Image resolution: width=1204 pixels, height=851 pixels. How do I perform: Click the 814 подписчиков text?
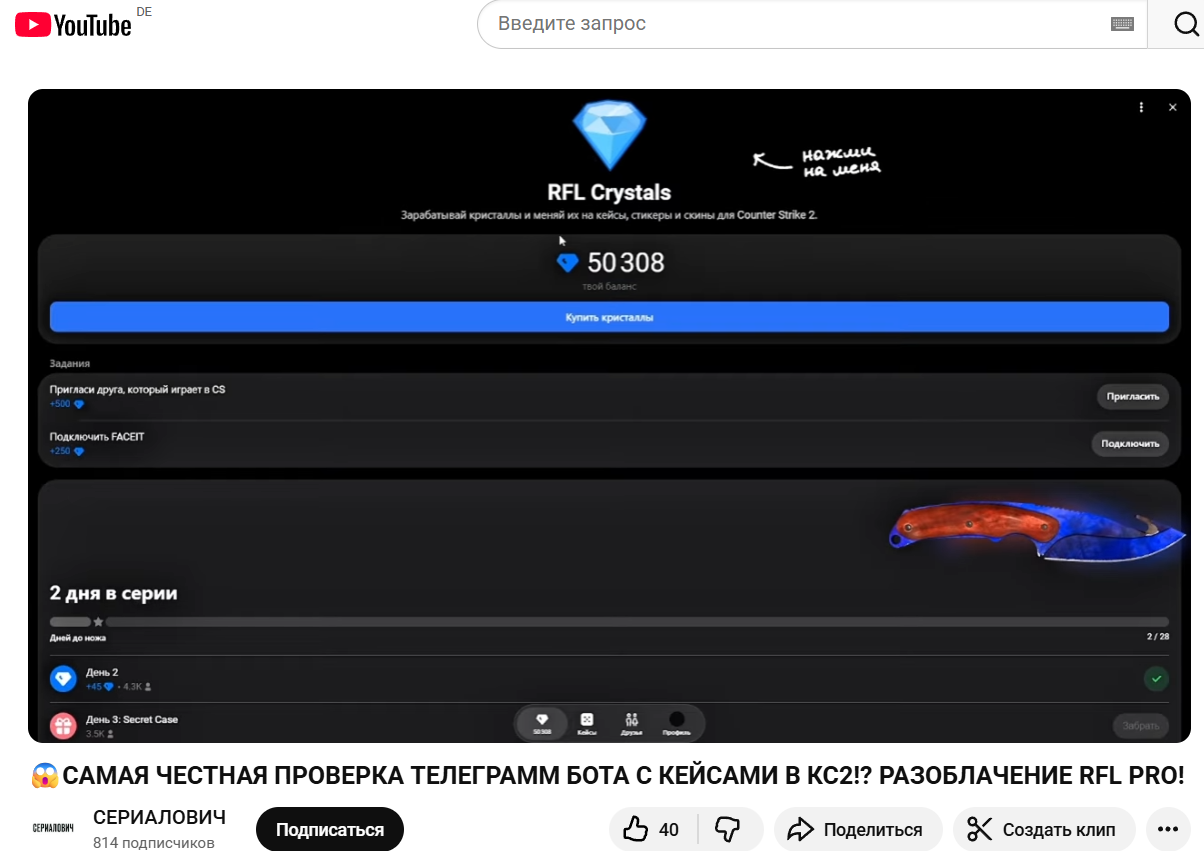pyautogui.click(x=154, y=843)
